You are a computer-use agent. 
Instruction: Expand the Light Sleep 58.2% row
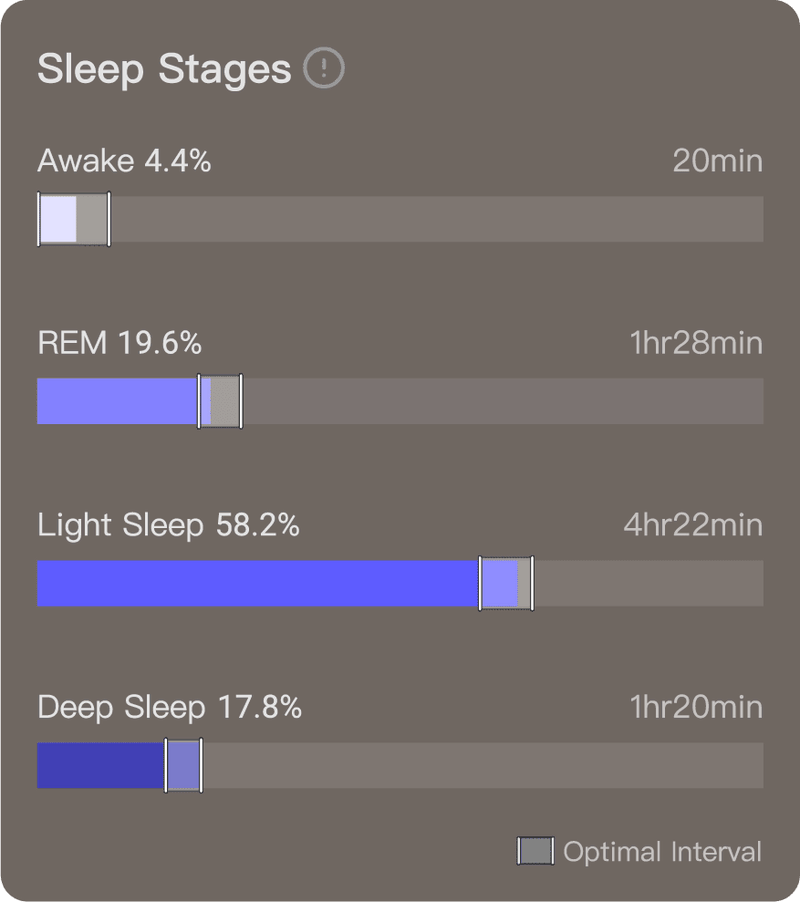click(x=170, y=525)
